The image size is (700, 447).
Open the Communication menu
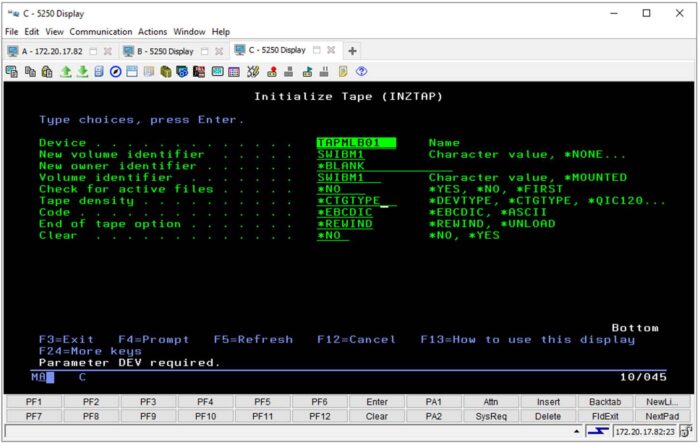101,32
